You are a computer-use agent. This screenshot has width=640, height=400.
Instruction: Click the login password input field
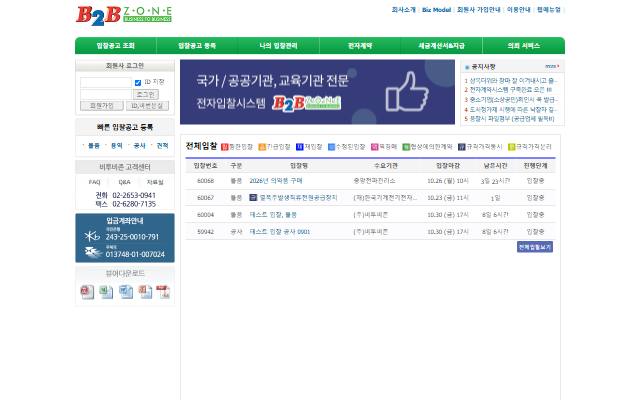click(106, 95)
